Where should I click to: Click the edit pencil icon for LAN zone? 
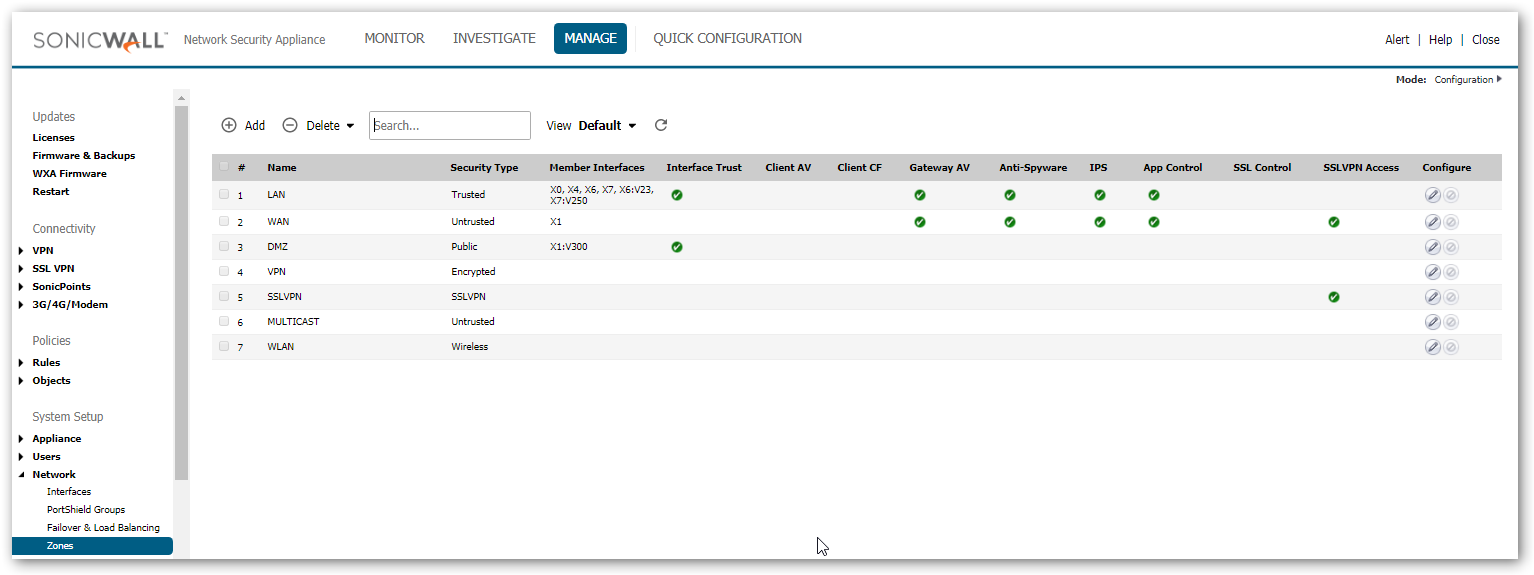click(1432, 195)
